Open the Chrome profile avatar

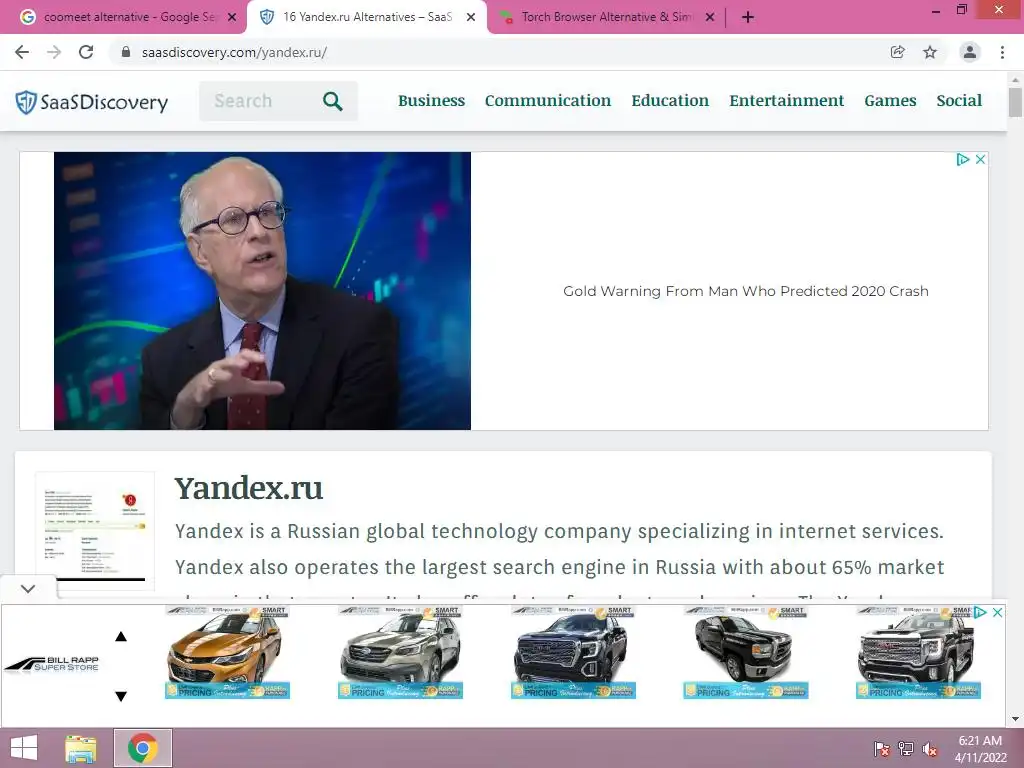tap(970, 52)
